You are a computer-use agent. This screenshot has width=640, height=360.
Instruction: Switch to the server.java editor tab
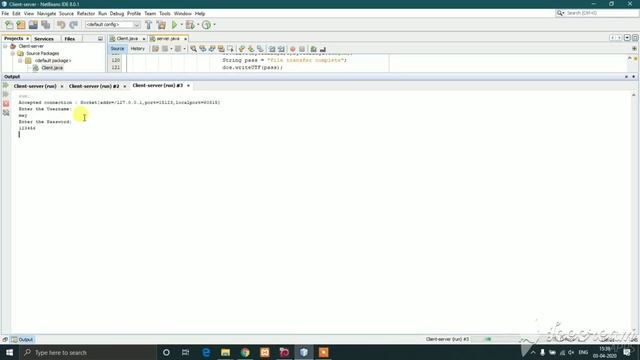[168, 38]
